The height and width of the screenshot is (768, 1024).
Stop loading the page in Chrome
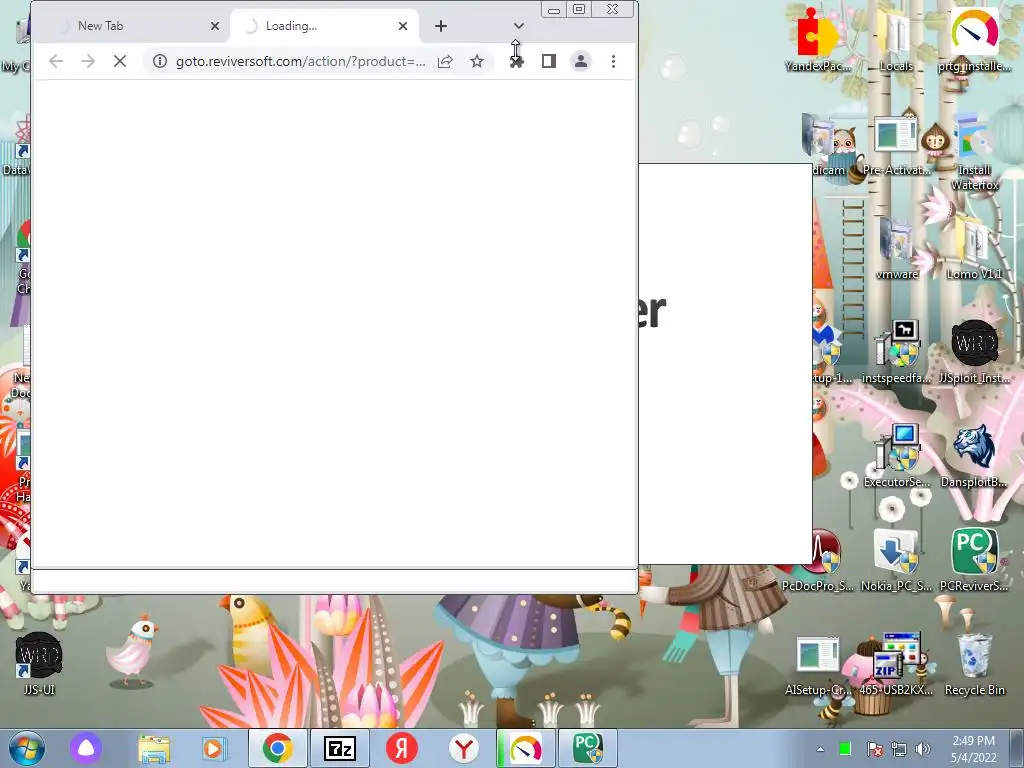pyautogui.click(x=120, y=61)
